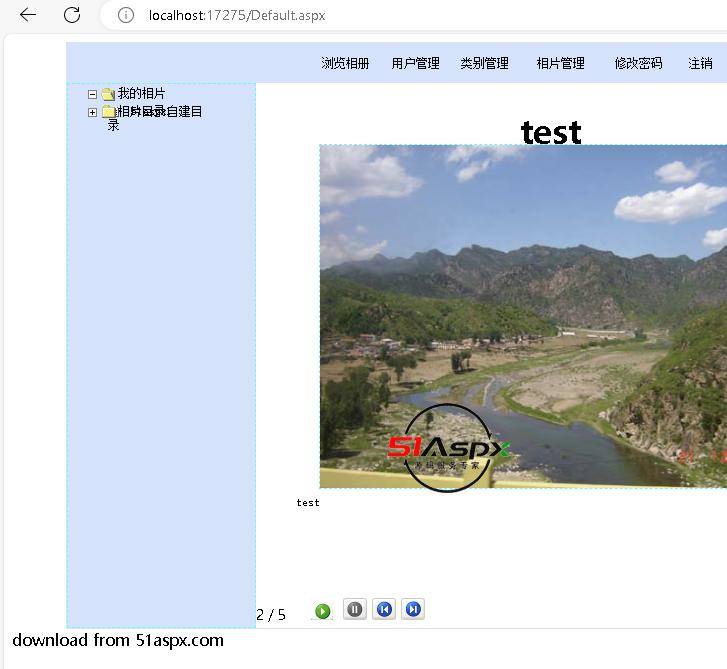
Task: Skip to next photo button
Action: coord(413,609)
